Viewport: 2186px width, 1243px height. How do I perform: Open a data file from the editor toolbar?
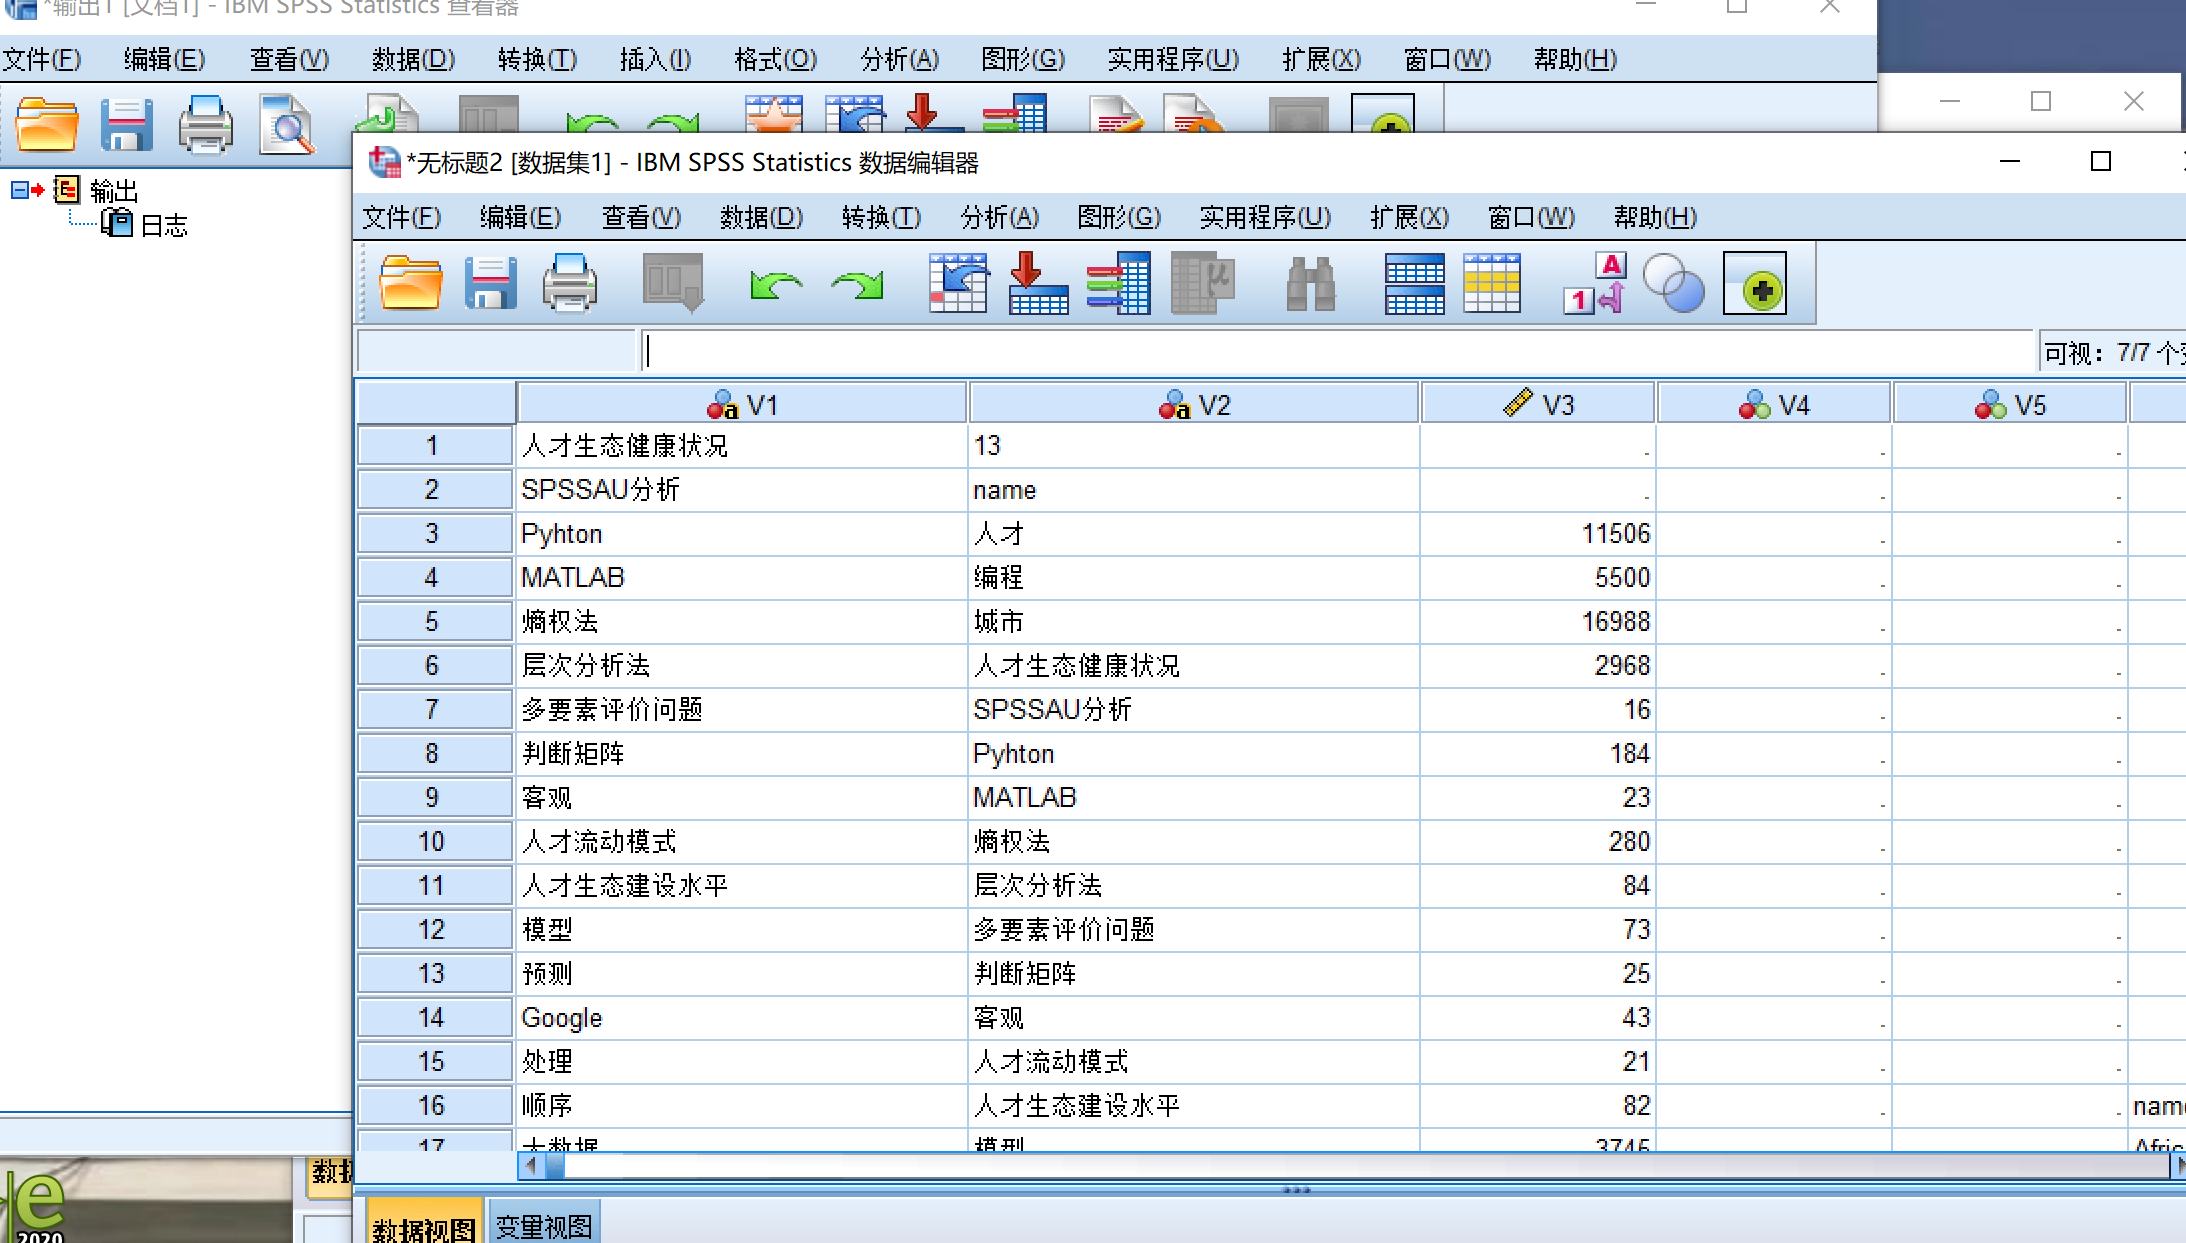[410, 283]
